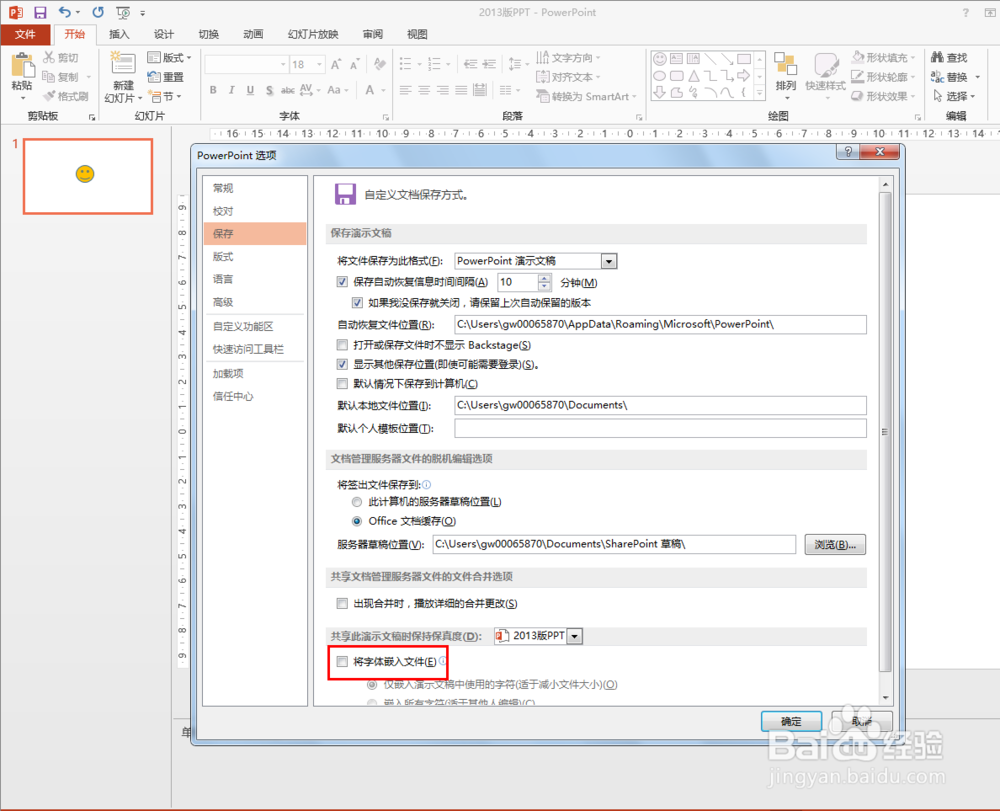Select Office Document Cache radio button
This screenshot has width=1000, height=811.
click(x=357, y=521)
